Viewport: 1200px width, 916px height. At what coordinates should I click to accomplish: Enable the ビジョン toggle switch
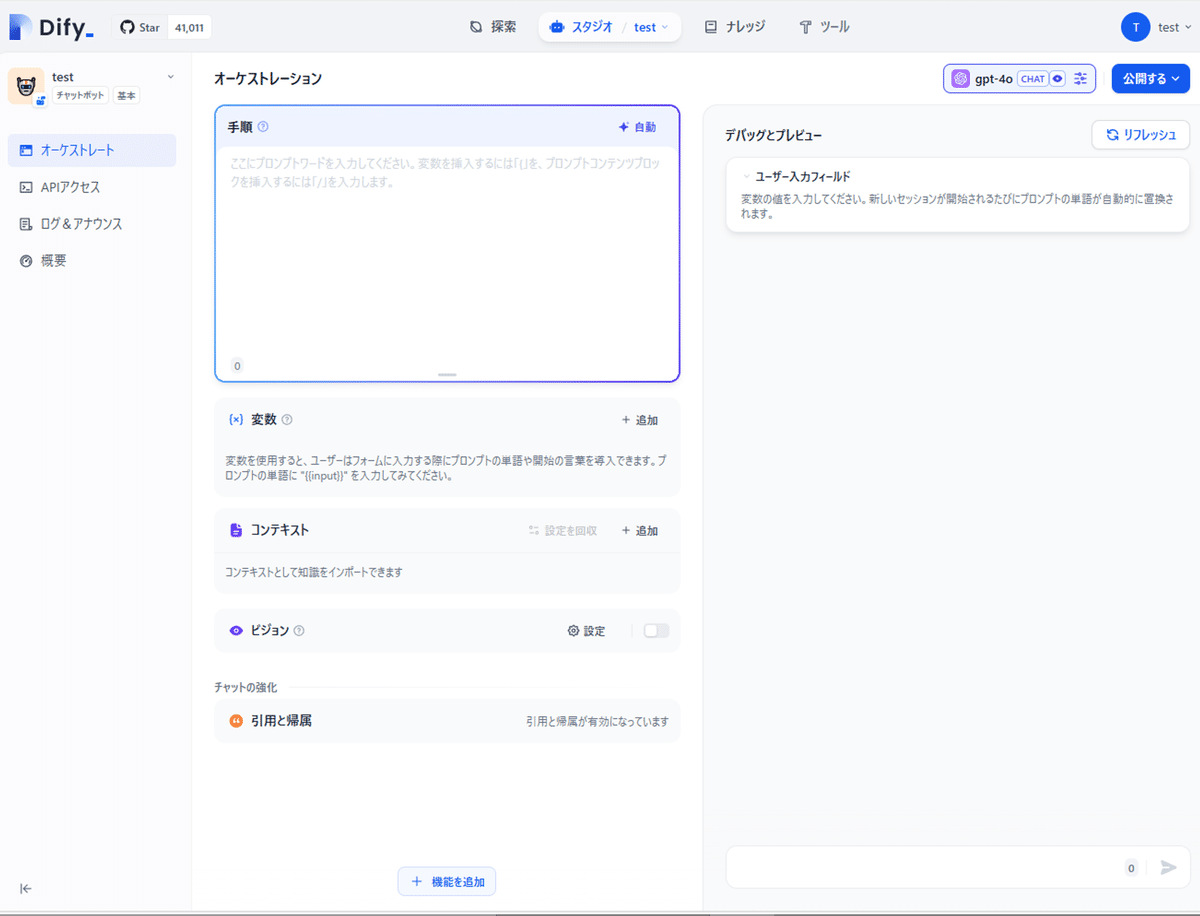click(657, 631)
